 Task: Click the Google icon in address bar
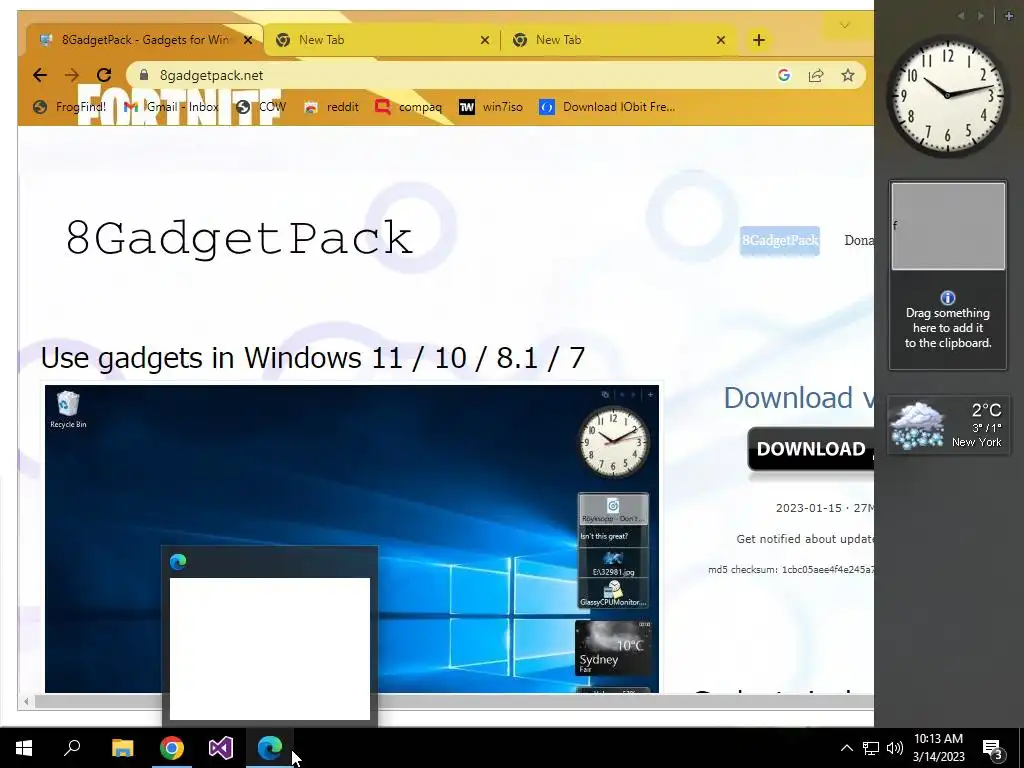pos(784,75)
